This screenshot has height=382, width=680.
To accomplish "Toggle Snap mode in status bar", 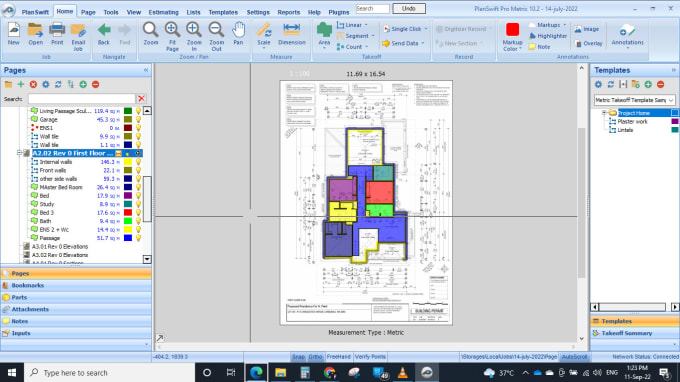I will pyautogui.click(x=298, y=357).
